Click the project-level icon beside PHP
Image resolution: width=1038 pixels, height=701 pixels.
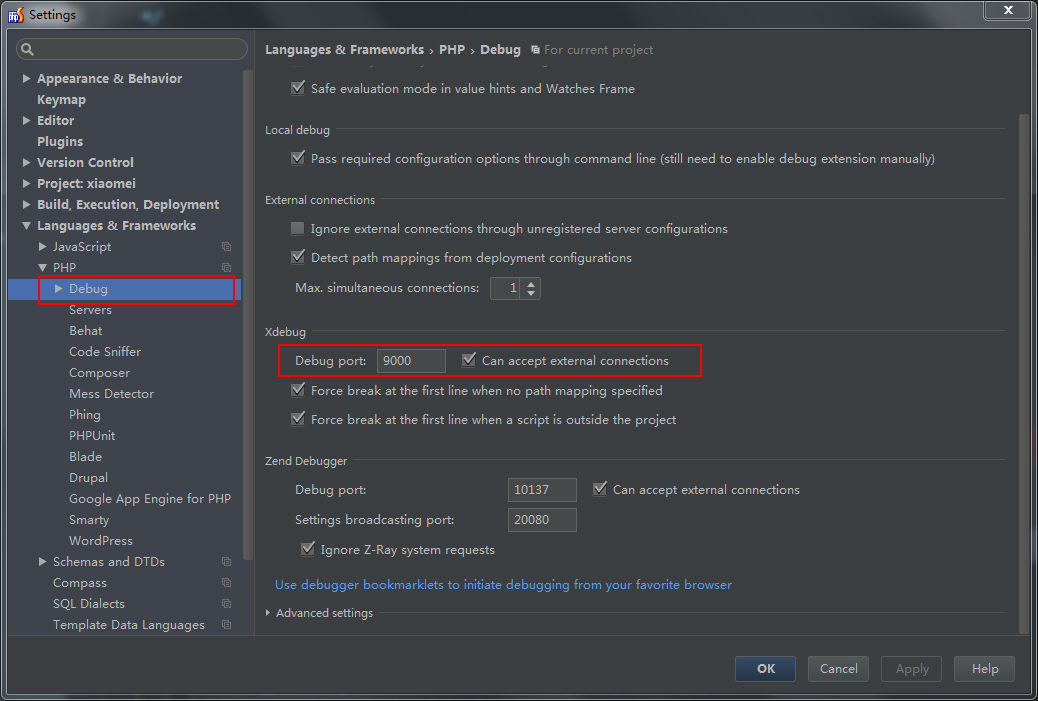click(x=227, y=268)
